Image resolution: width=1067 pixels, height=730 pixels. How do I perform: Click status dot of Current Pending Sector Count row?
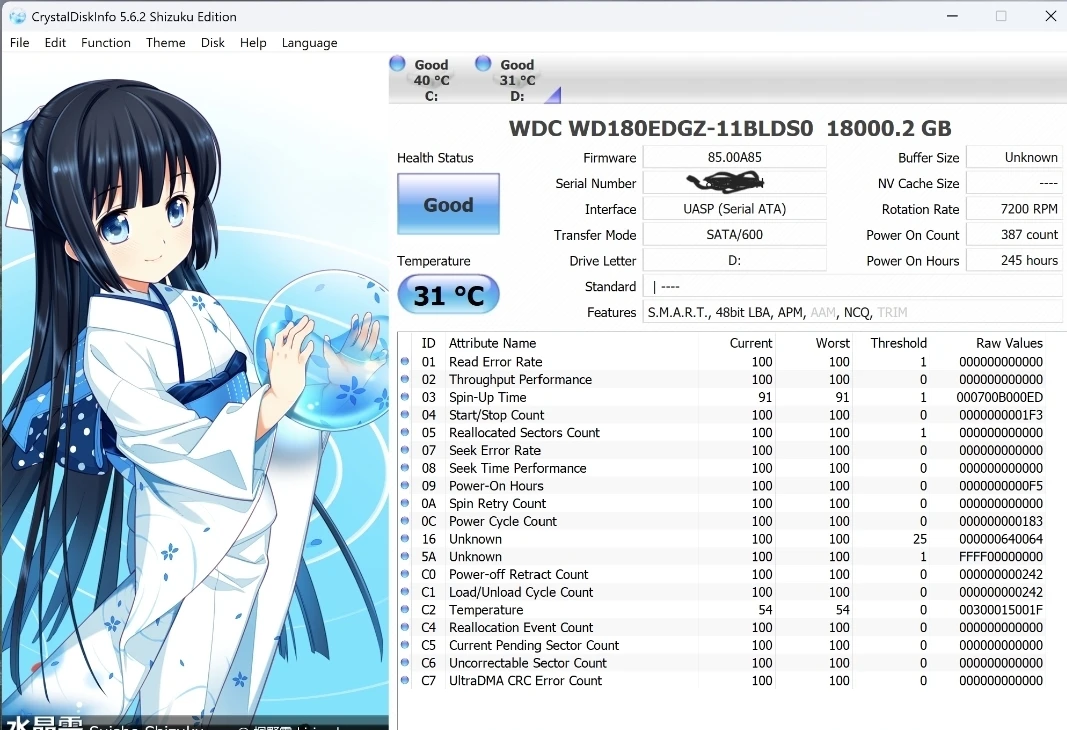406,644
